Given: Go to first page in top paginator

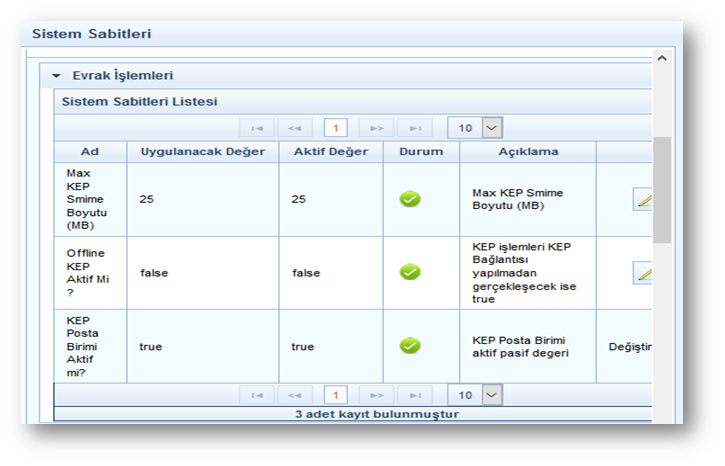Looking at the screenshot, I should (257, 128).
